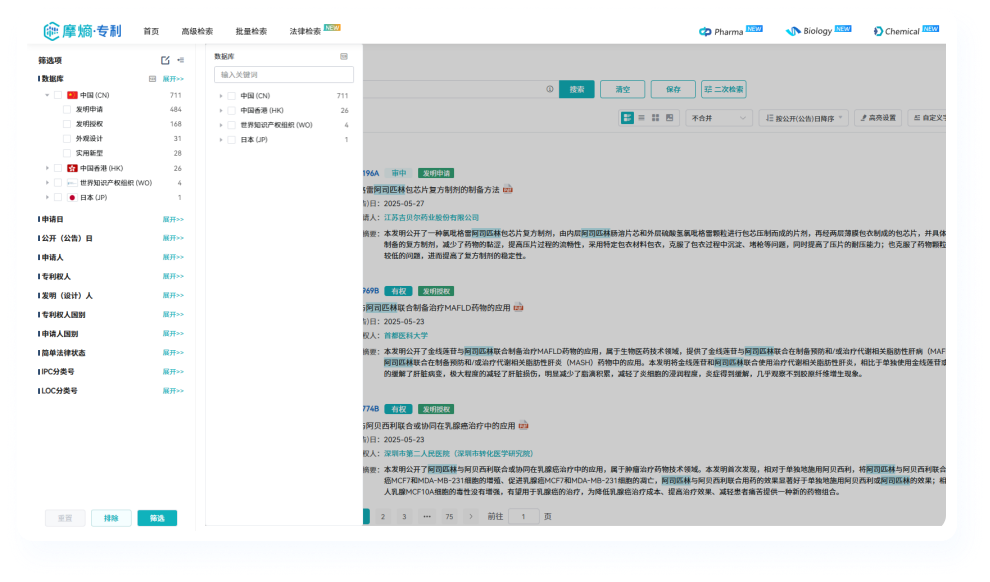Check 世界知识产权组织 (WO) in left filter
The height and width of the screenshot is (582, 990).
click(x=58, y=183)
